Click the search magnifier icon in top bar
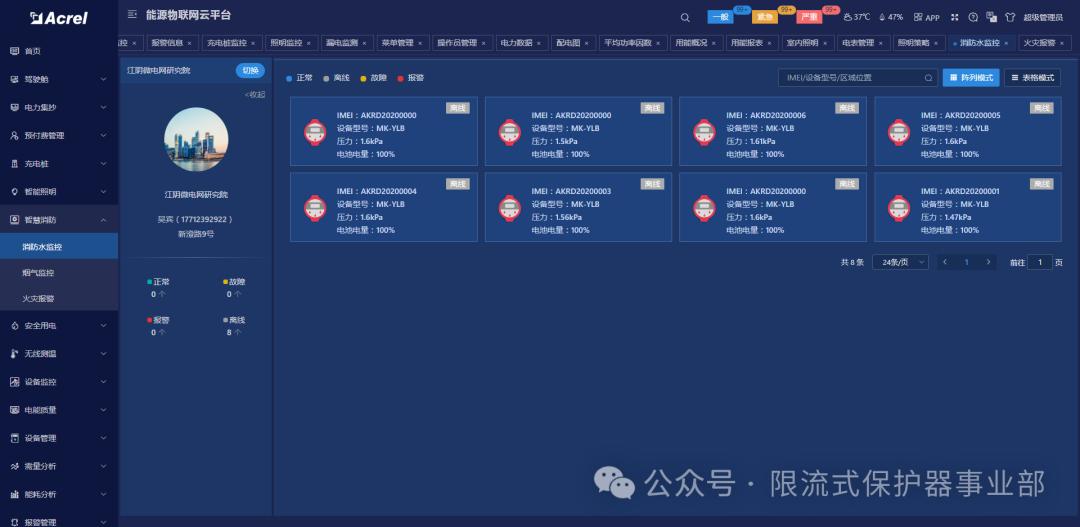The width and height of the screenshot is (1080, 527). click(685, 17)
